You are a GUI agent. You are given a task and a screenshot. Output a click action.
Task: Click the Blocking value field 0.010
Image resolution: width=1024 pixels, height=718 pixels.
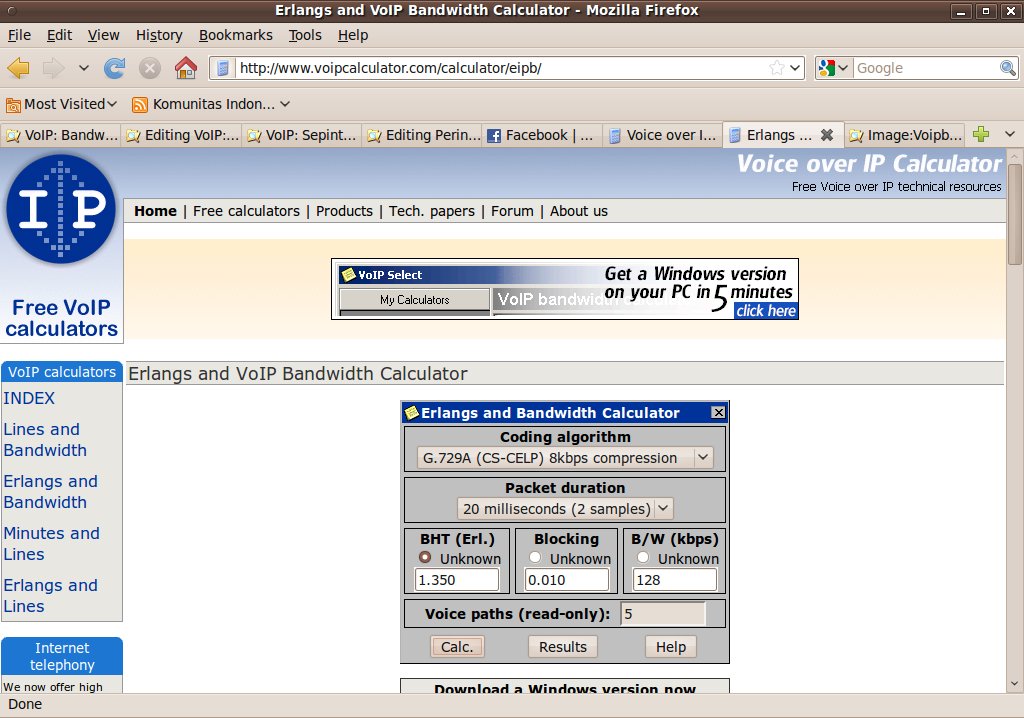[x=566, y=579]
